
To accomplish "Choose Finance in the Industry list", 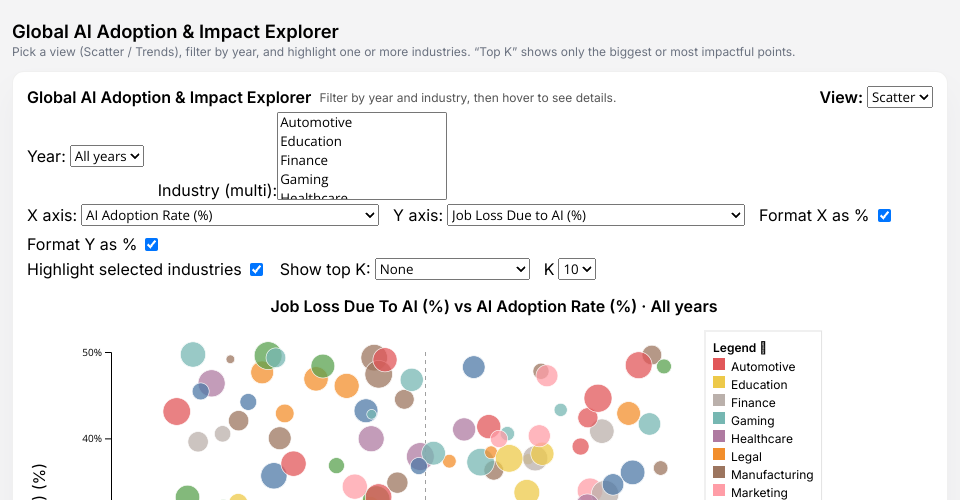I will (x=305, y=161).
